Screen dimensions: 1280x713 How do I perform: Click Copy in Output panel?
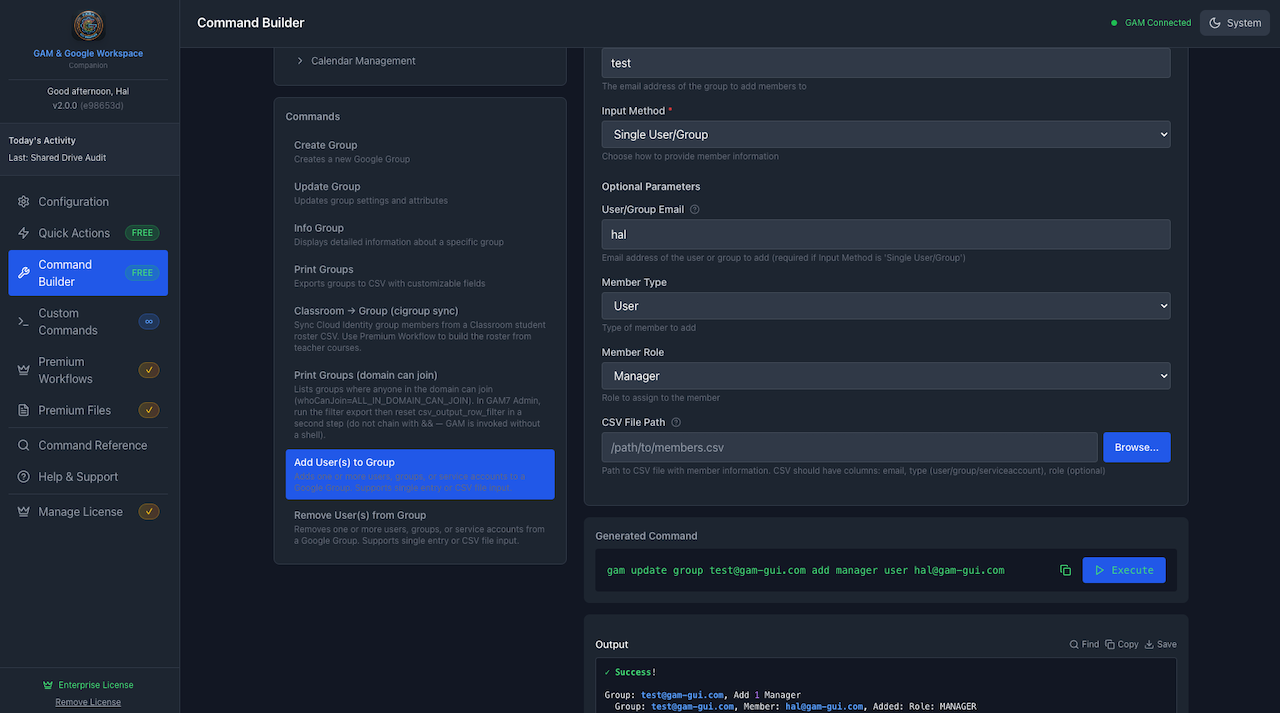click(1122, 645)
